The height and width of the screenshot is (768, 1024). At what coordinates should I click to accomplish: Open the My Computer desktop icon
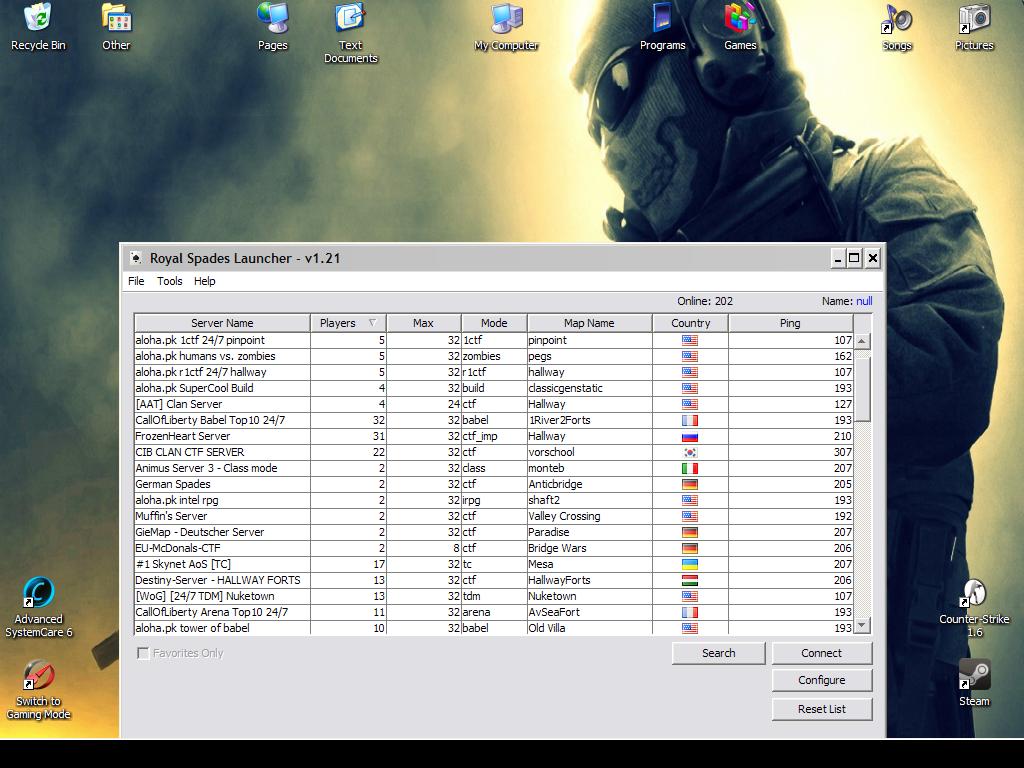[x=506, y=19]
